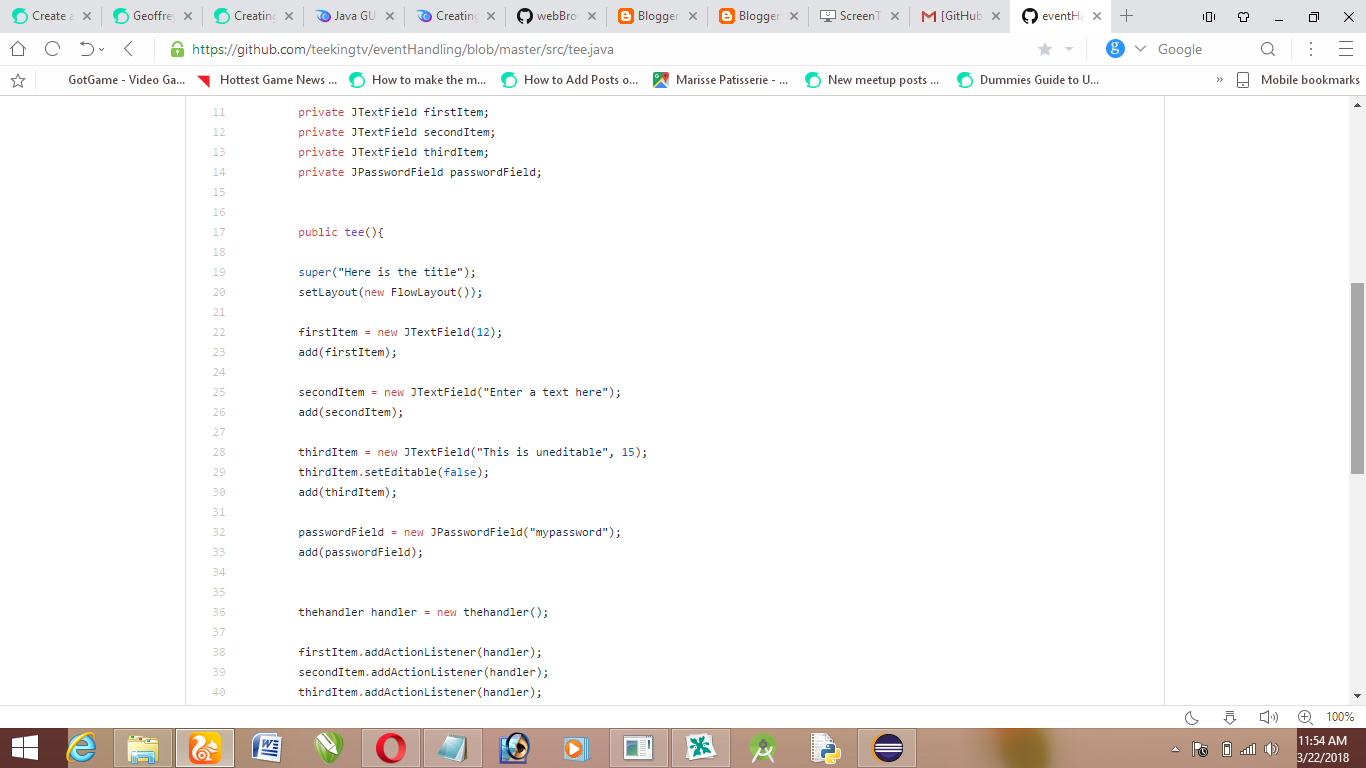1366x768 pixels.
Task: Click the 100% zoom level value
Action: pos(1340,717)
